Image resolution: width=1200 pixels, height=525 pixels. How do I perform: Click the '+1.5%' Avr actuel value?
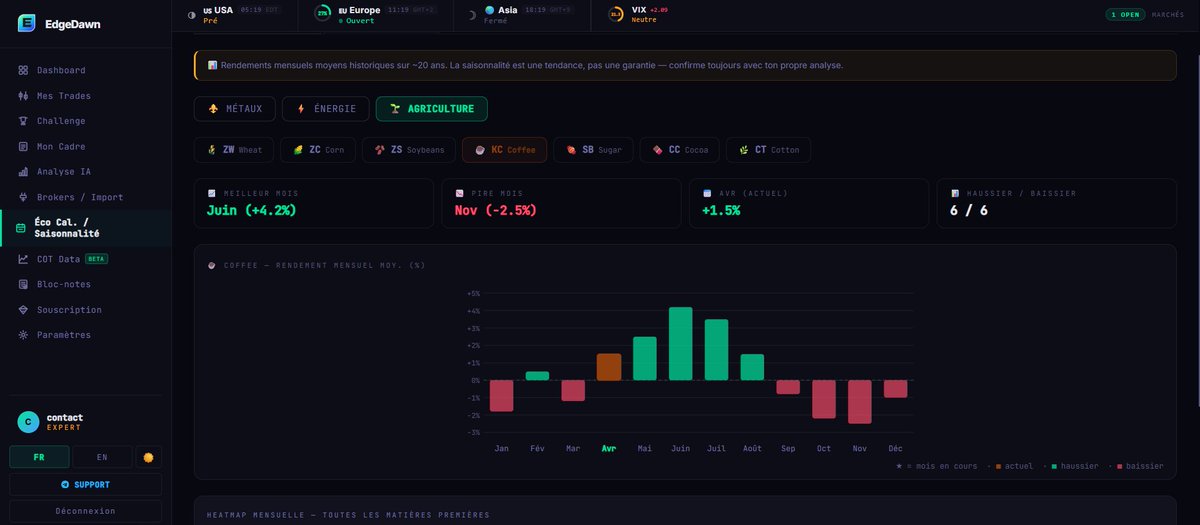click(x=721, y=211)
